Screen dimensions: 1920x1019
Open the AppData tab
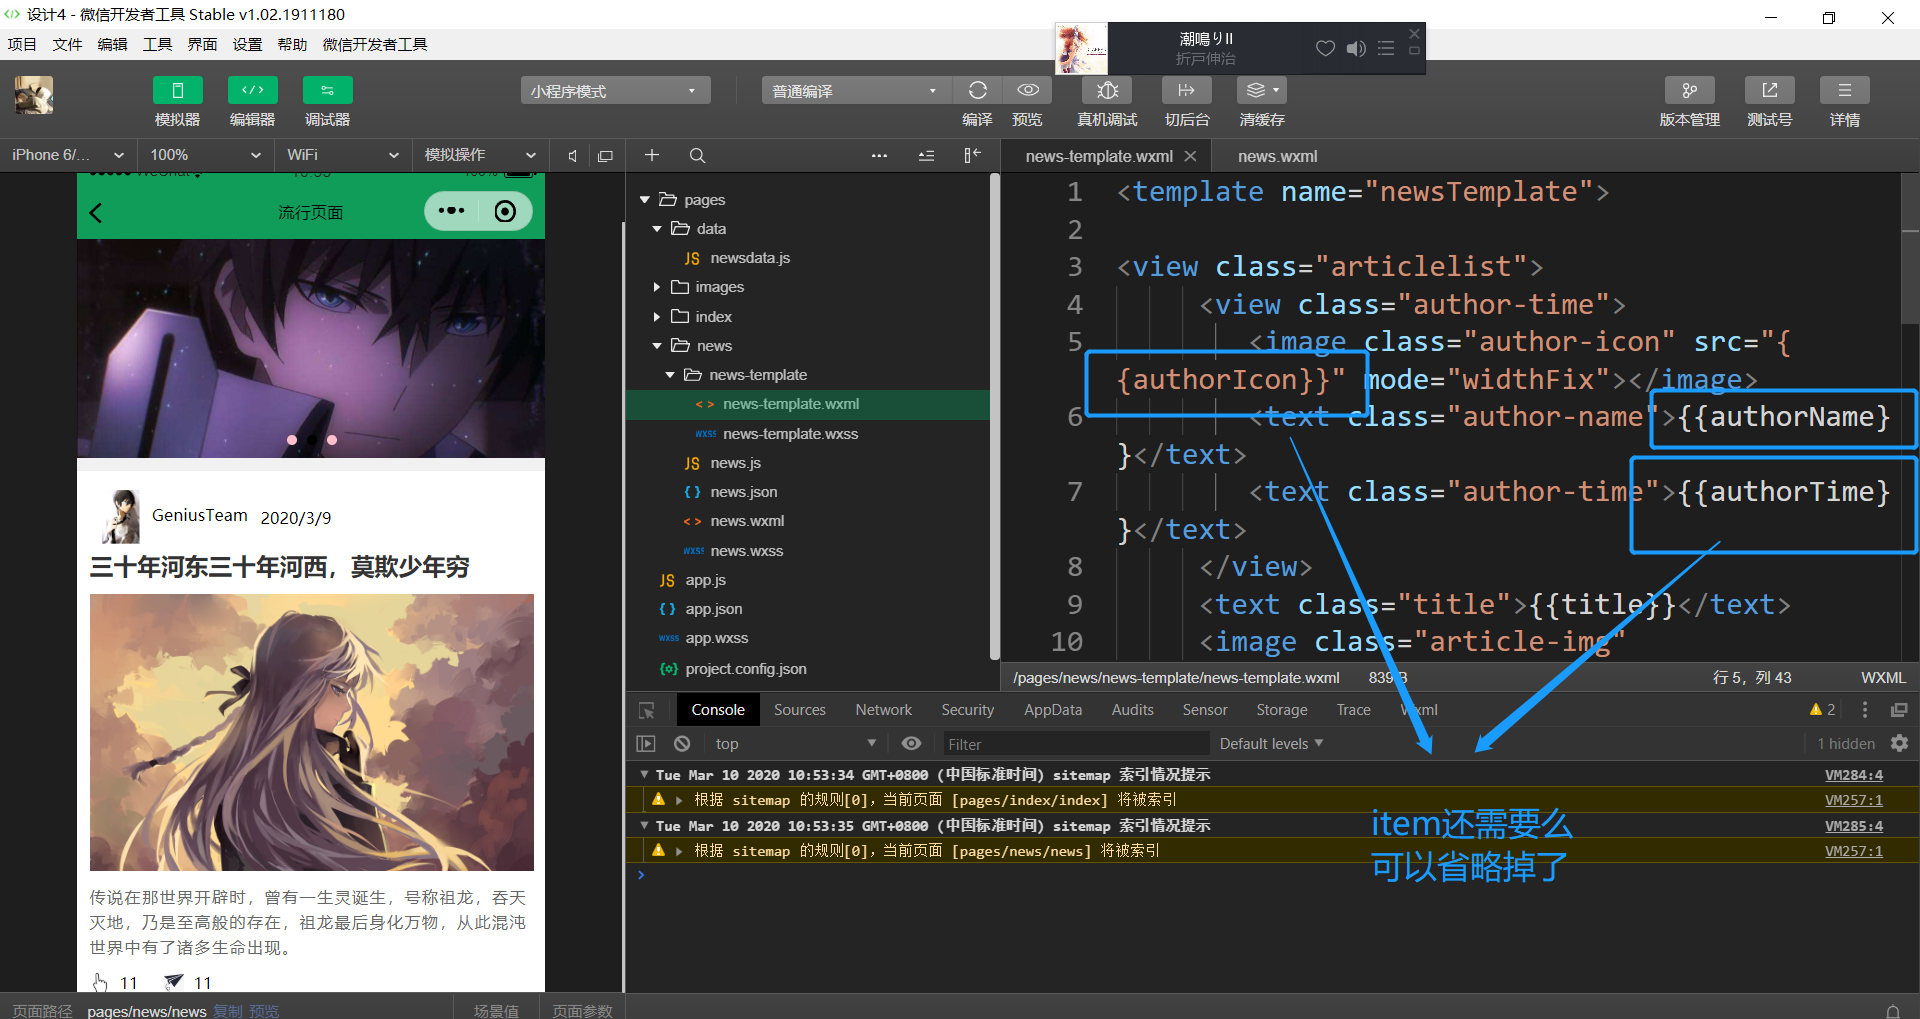pyautogui.click(x=1053, y=710)
